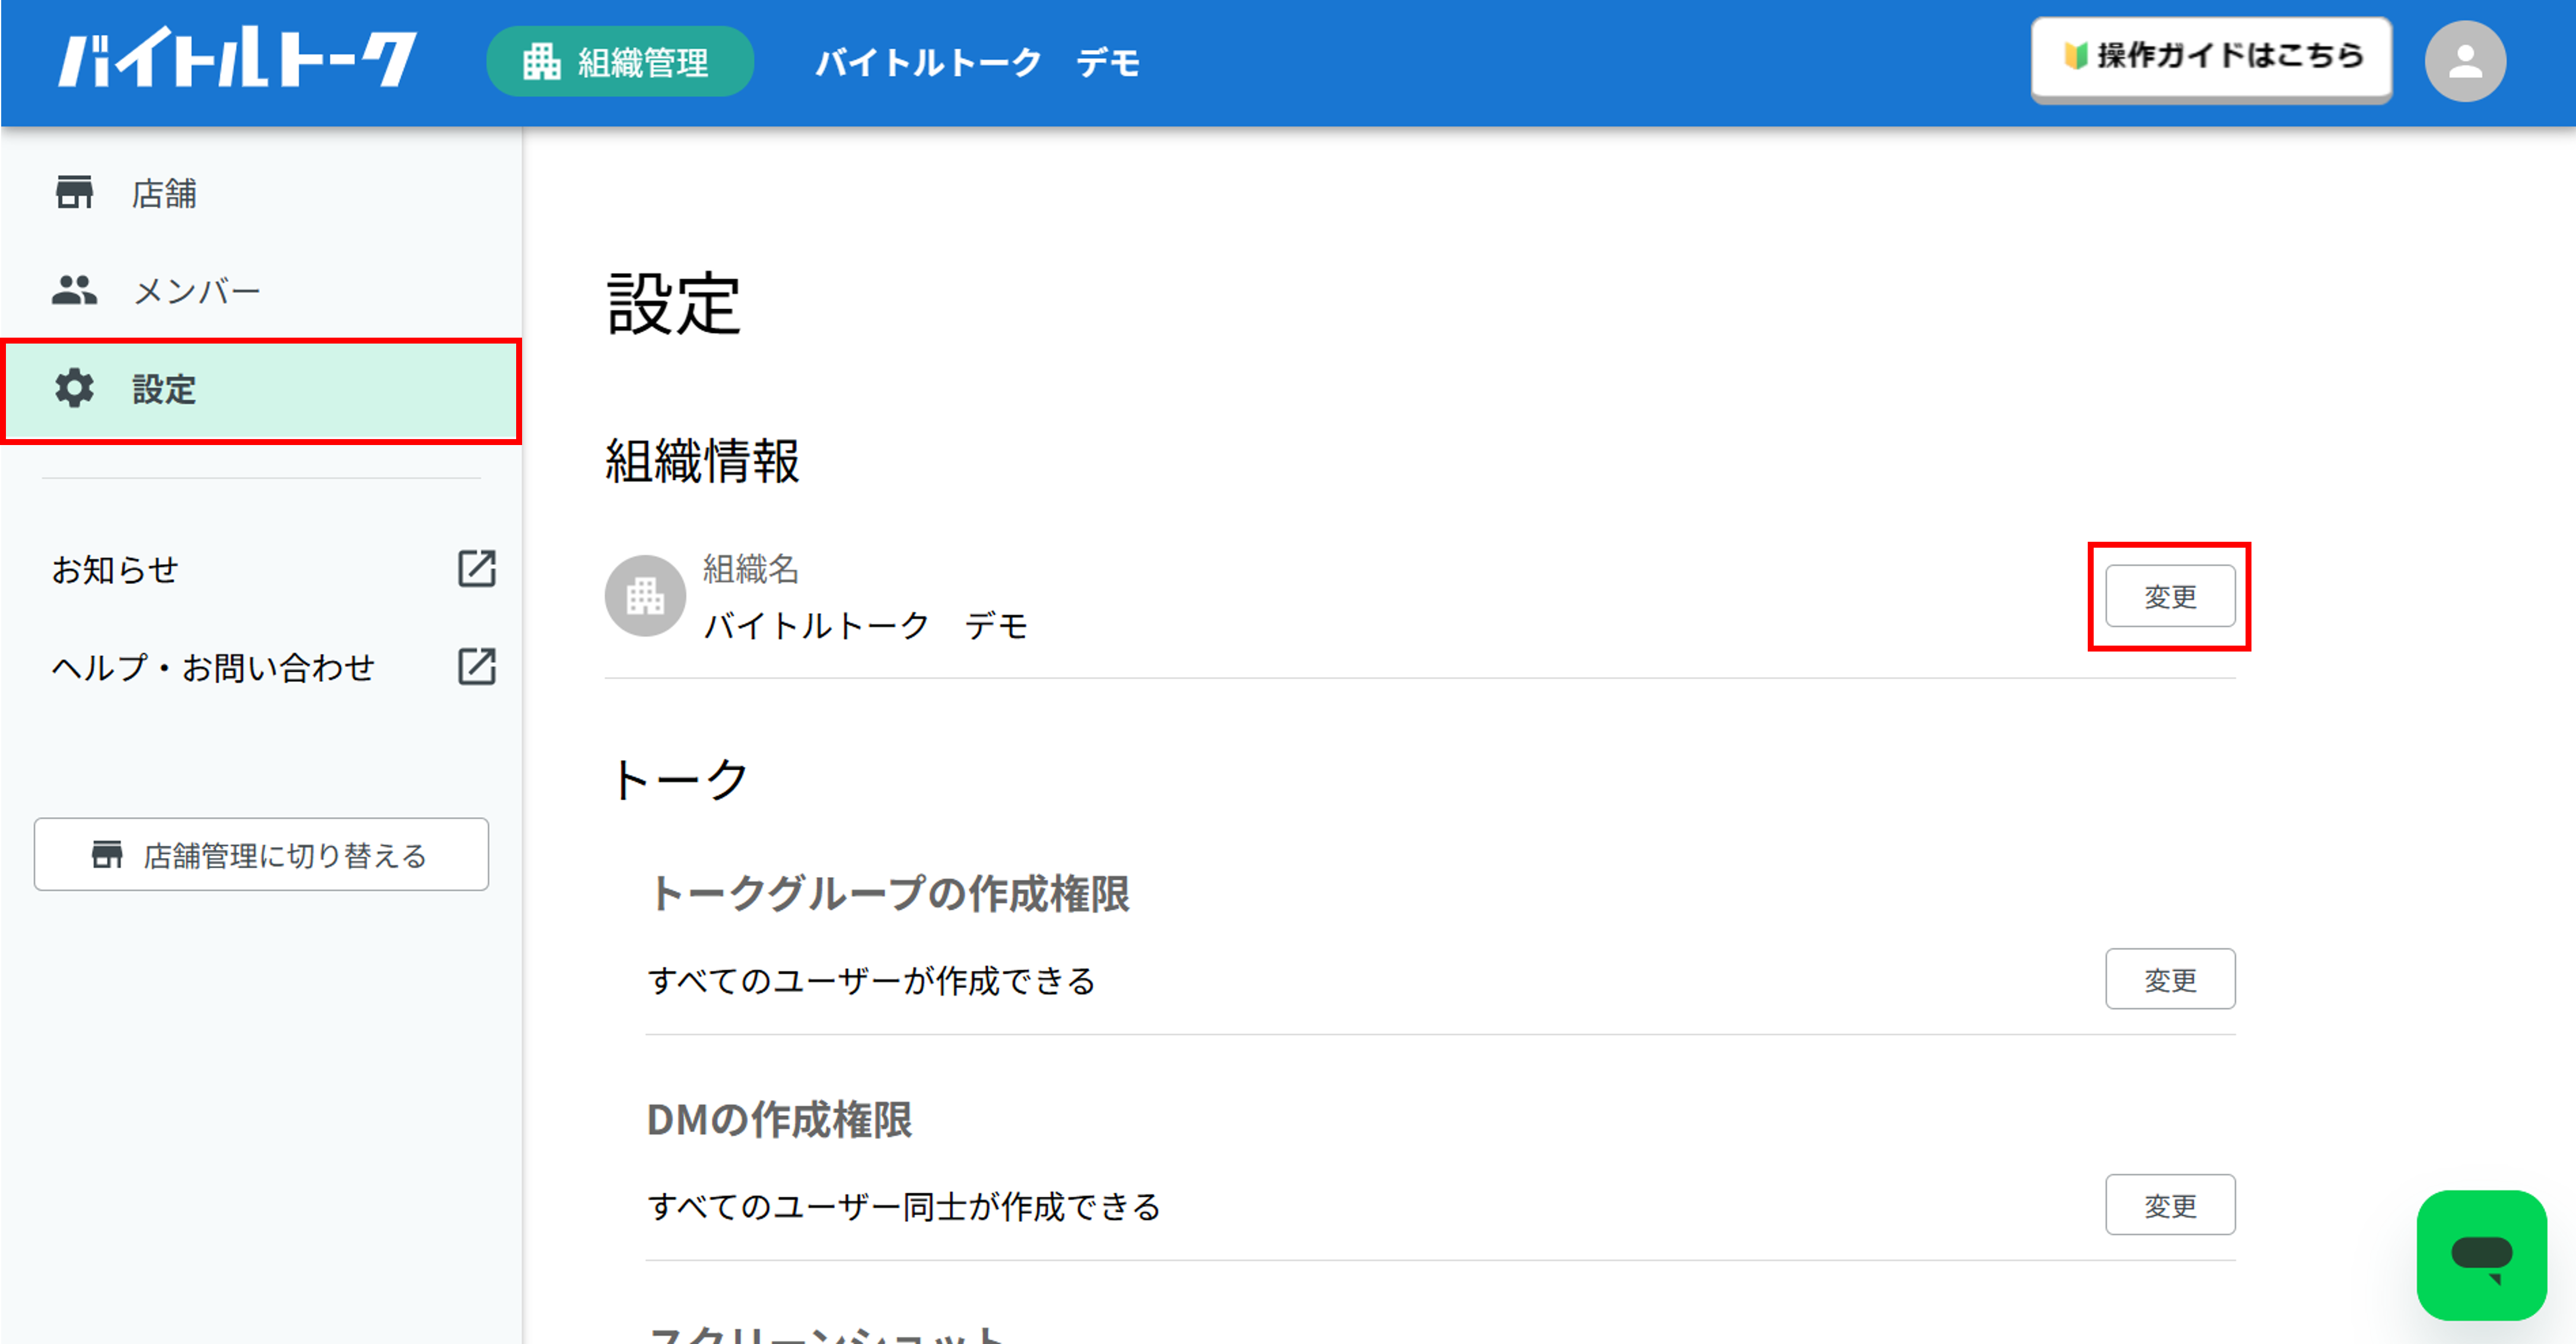The height and width of the screenshot is (1344, 2576).
Task: Click the store icon beside 店舗
Action: 74,192
